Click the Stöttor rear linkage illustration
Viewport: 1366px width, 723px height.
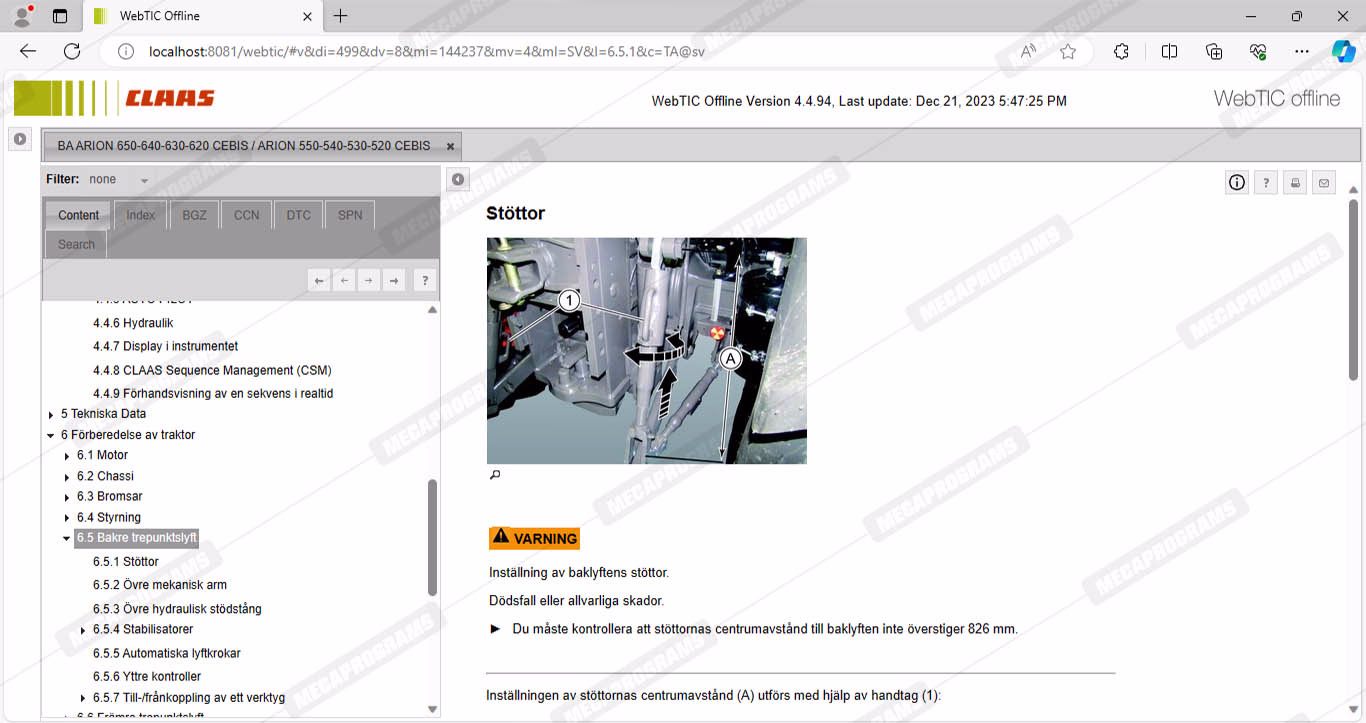[646, 350]
